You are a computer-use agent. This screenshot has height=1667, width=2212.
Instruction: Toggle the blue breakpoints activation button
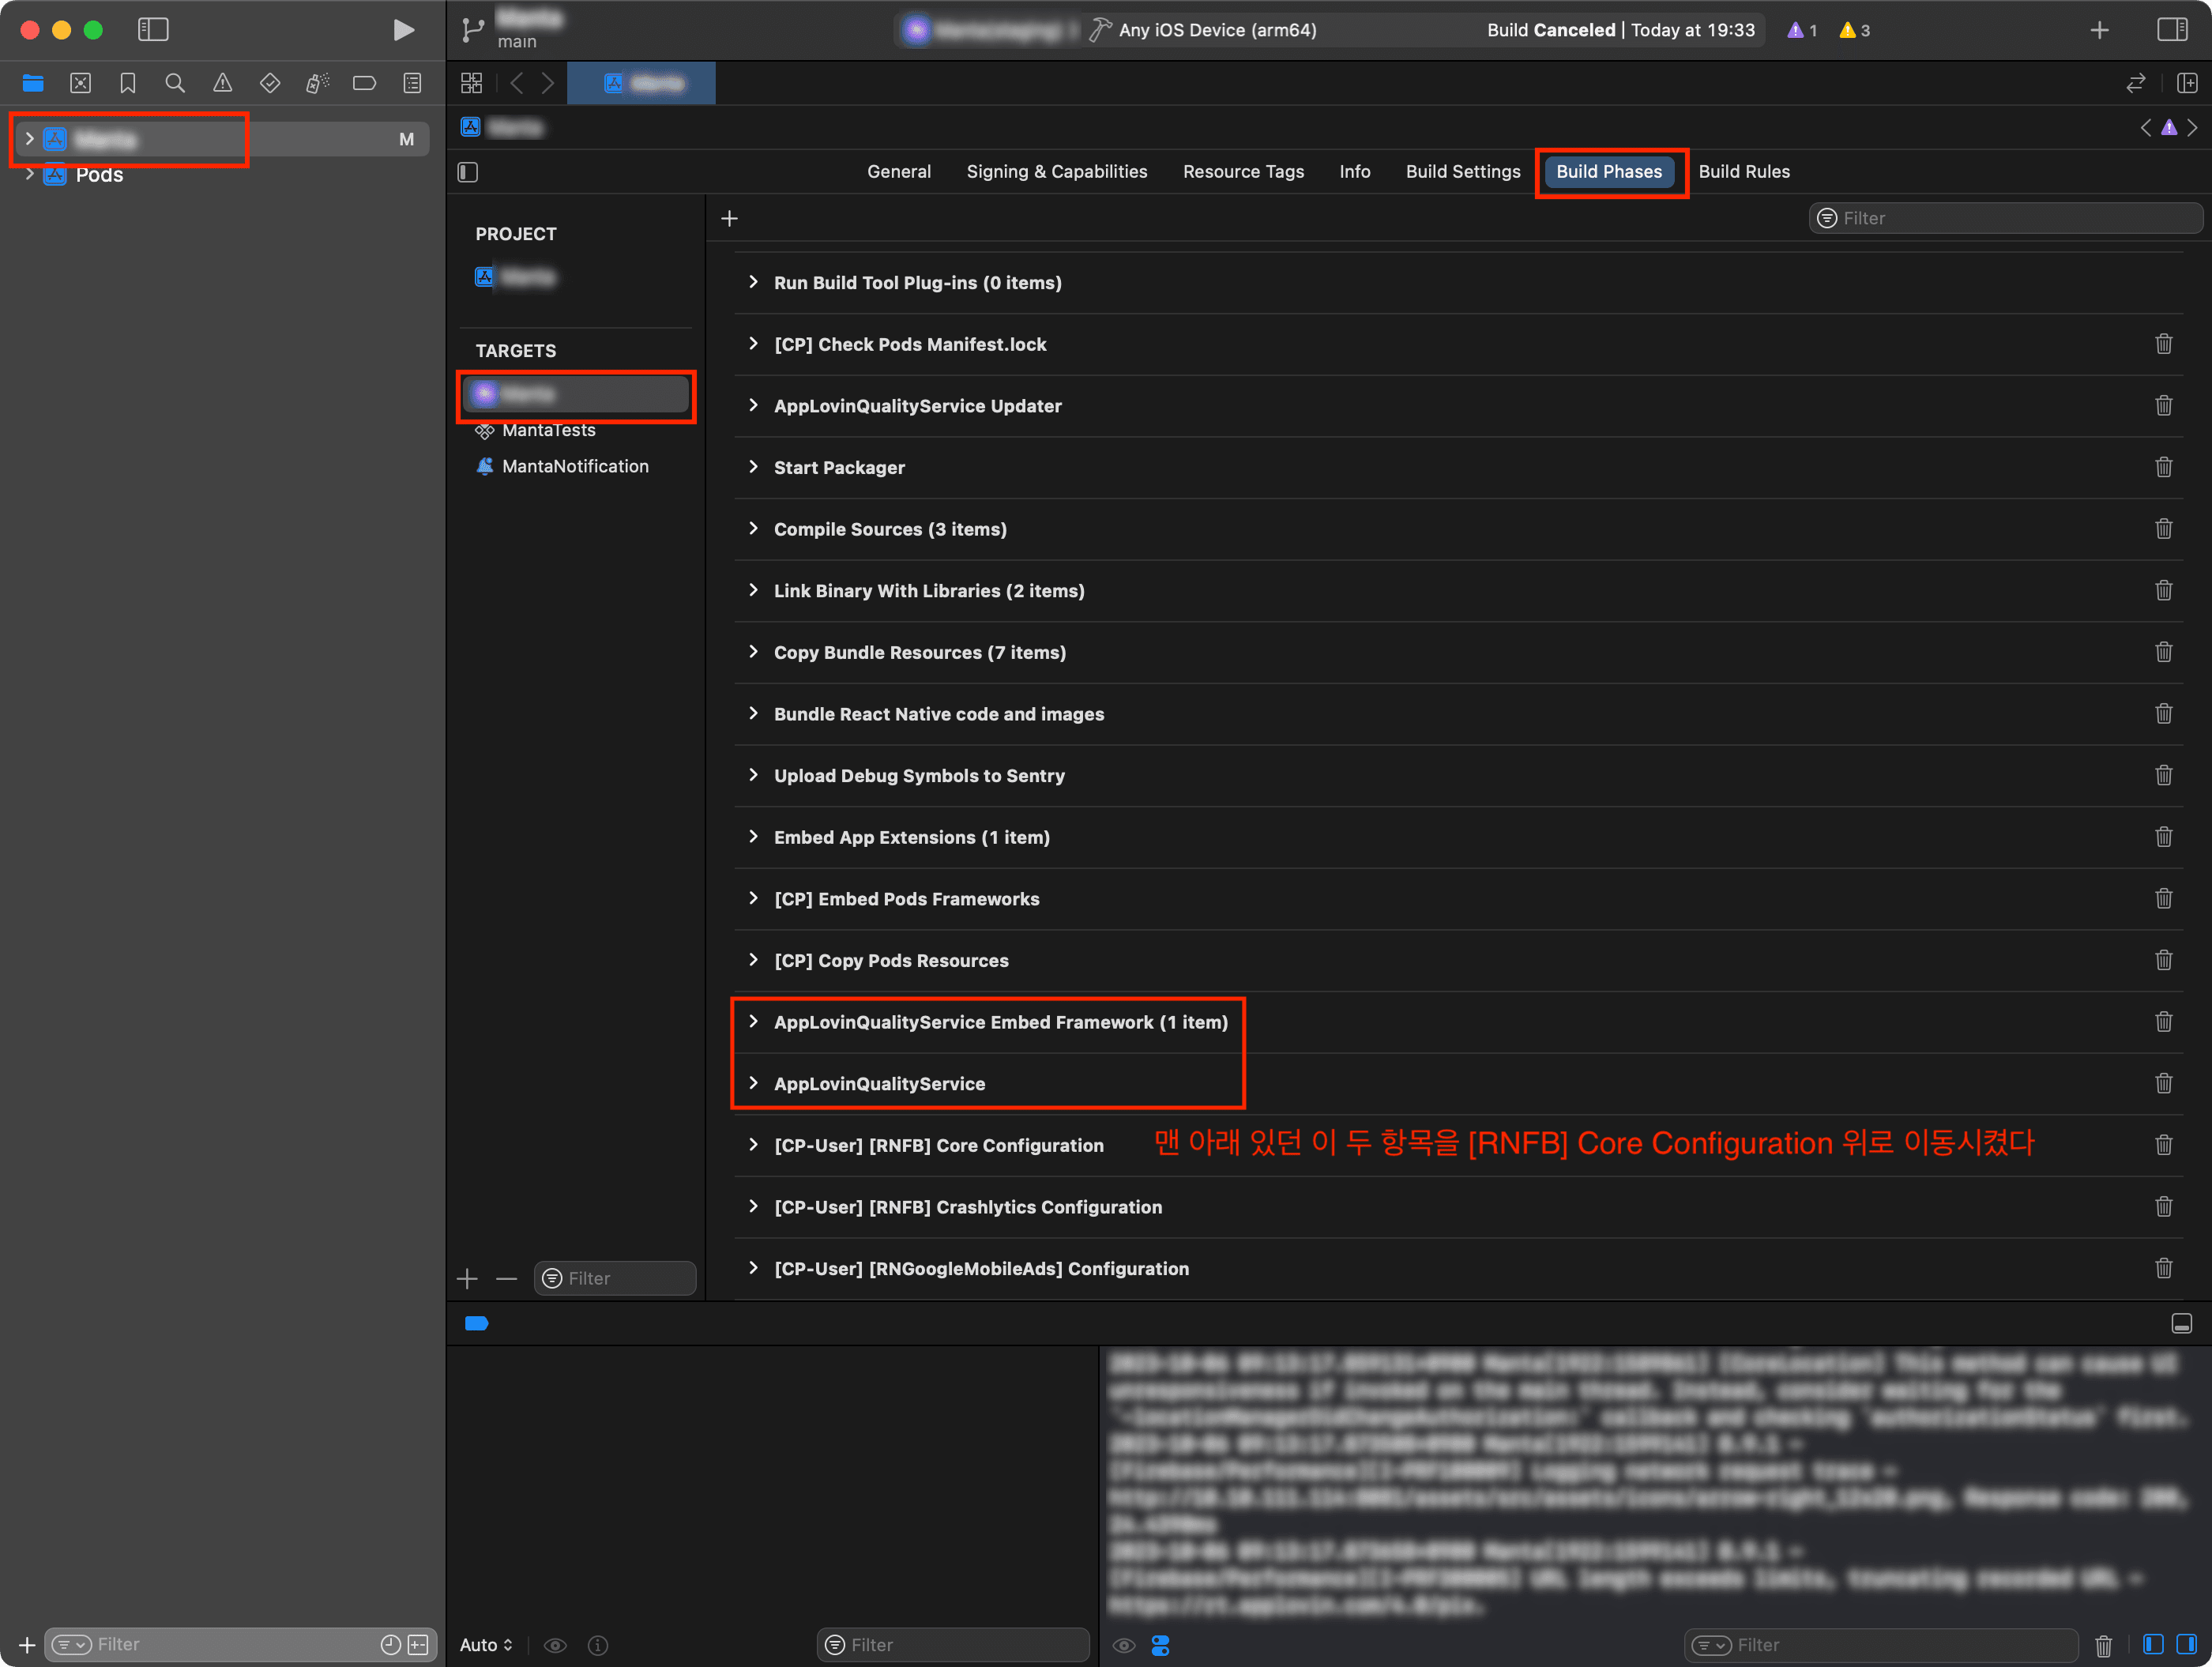click(476, 1323)
